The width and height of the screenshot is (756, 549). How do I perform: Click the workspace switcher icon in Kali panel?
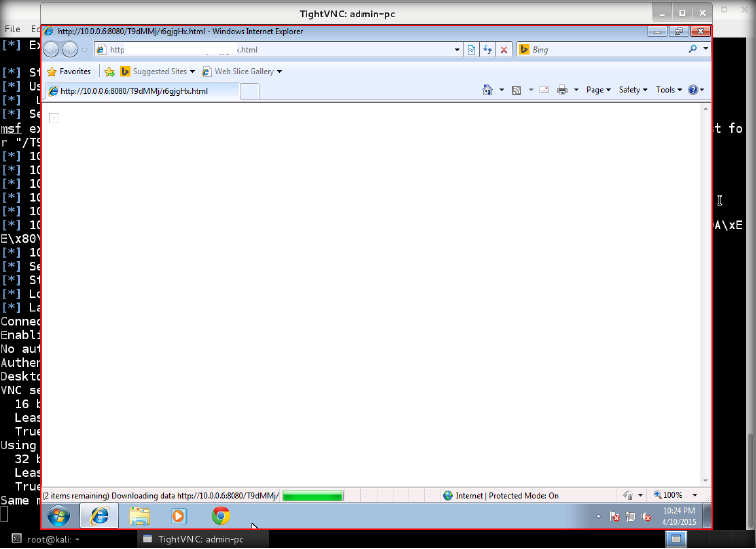676,539
